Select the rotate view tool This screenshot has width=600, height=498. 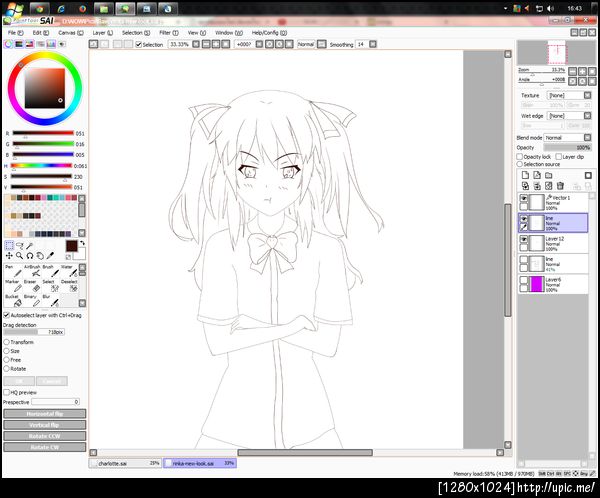tap(30, 256)
